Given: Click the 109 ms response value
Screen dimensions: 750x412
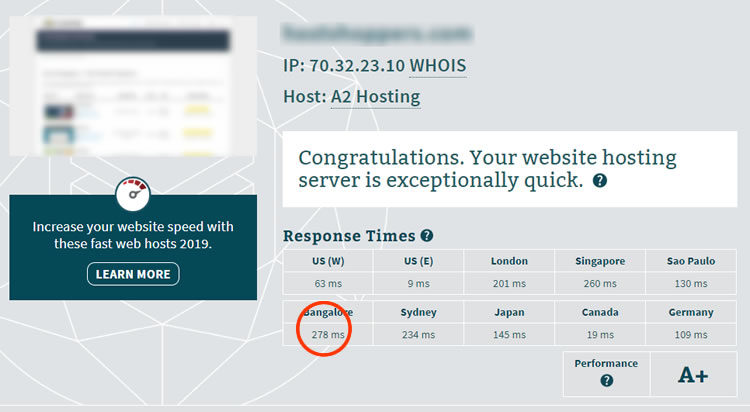Looking at the screenshot, I should 691,334.
